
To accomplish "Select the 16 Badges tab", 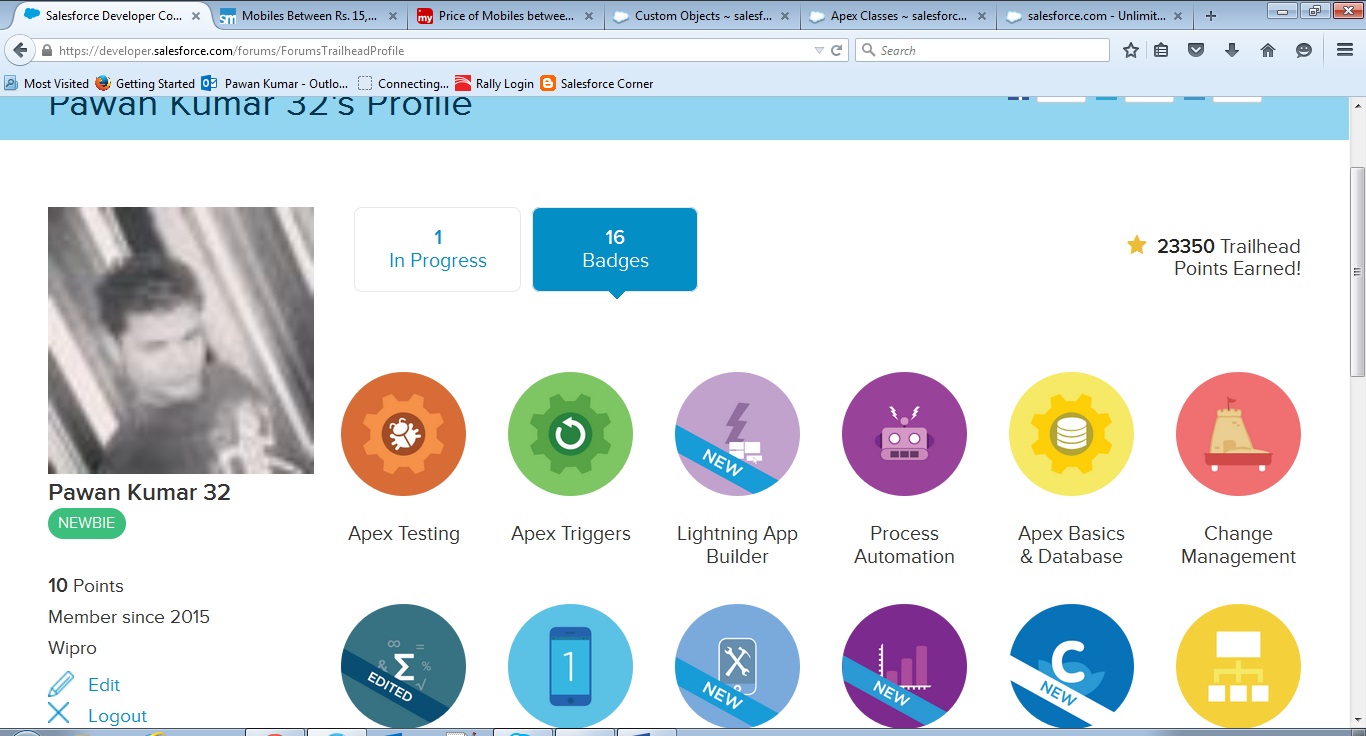I will point(615,249).
